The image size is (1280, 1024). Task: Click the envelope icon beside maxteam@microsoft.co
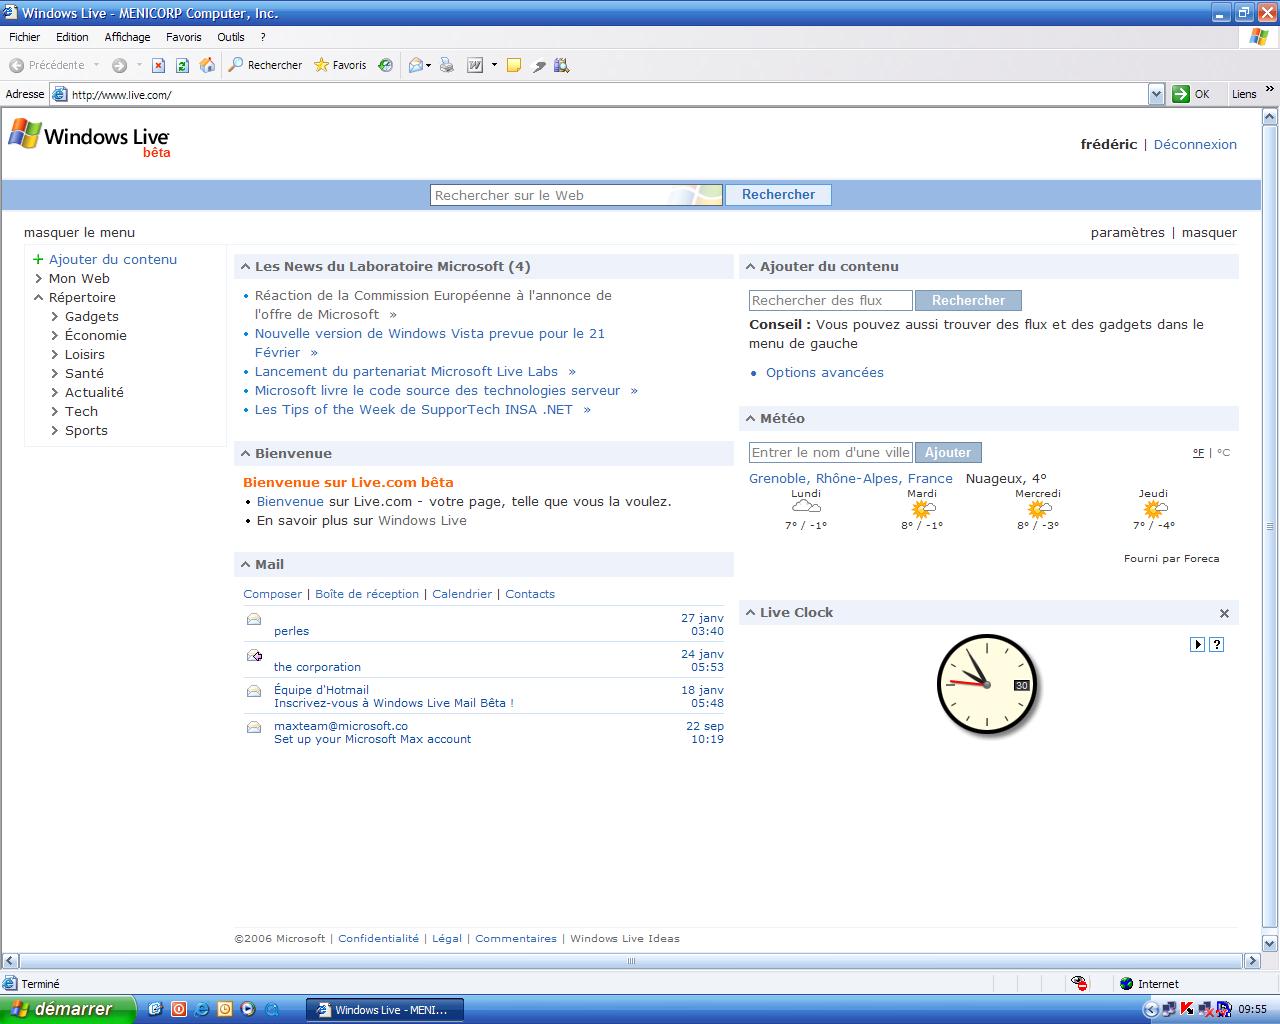pos(254,727)
